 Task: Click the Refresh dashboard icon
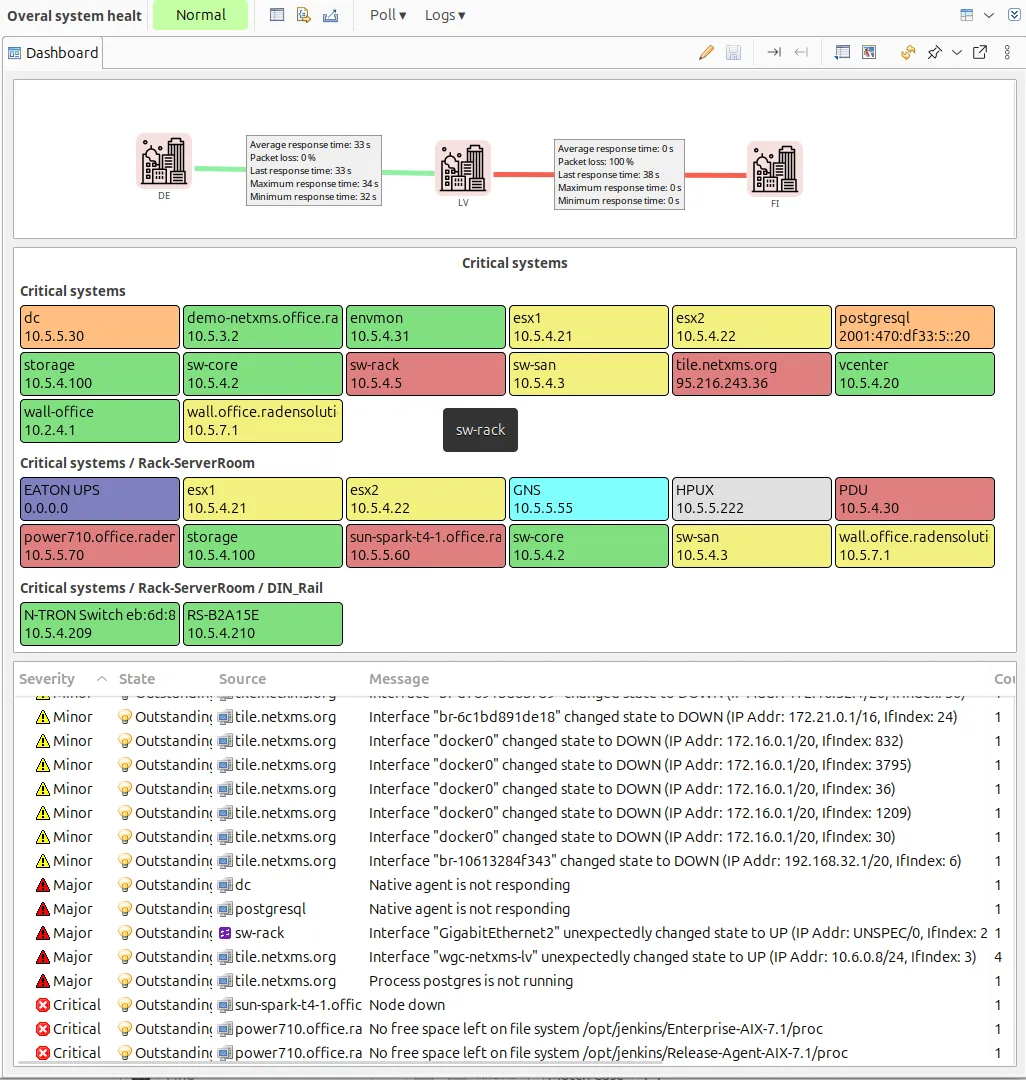point(907,52)
